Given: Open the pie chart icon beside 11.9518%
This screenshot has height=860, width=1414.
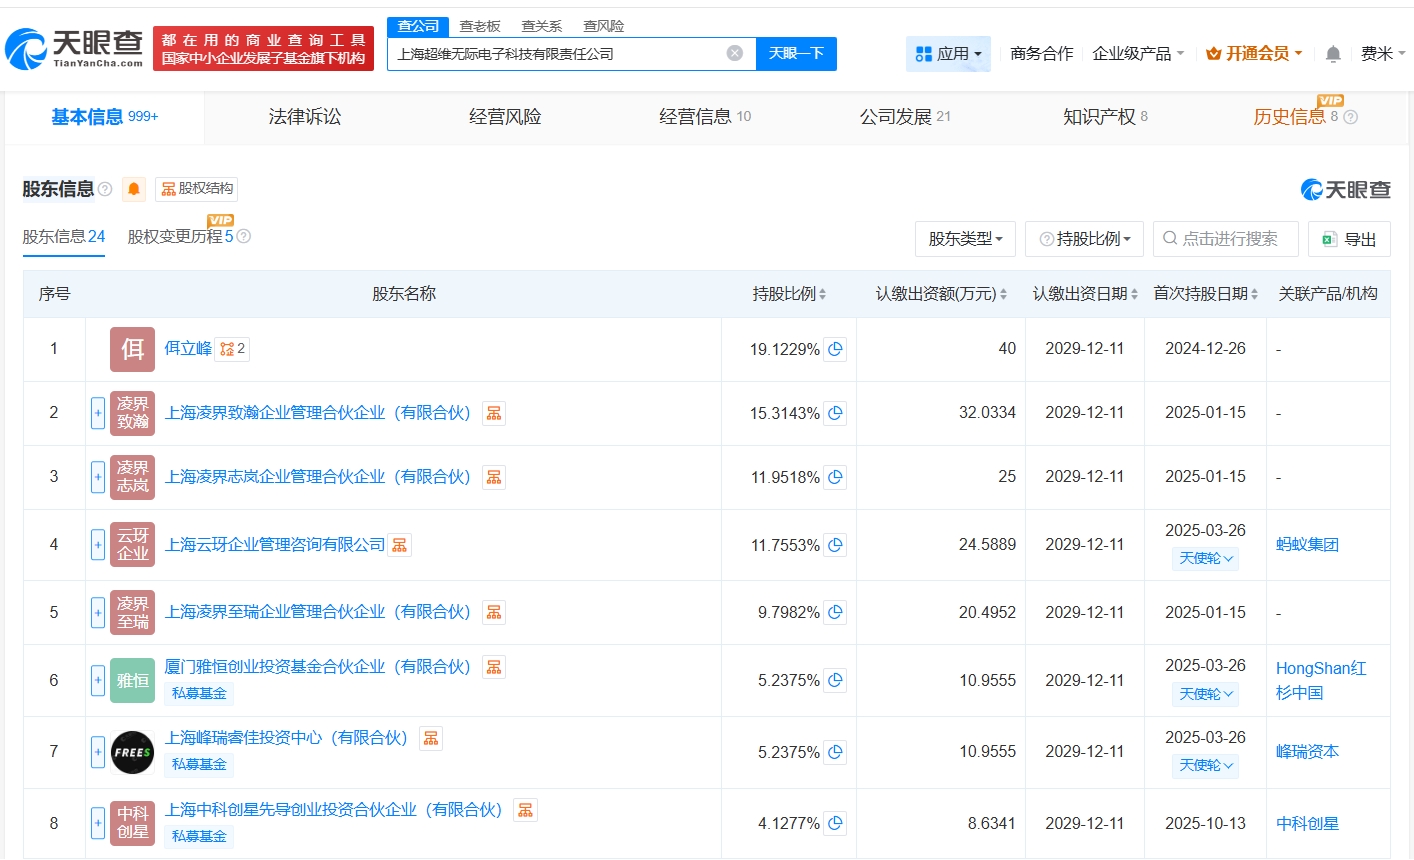Looking at the screenshot, I should [835, 477].
